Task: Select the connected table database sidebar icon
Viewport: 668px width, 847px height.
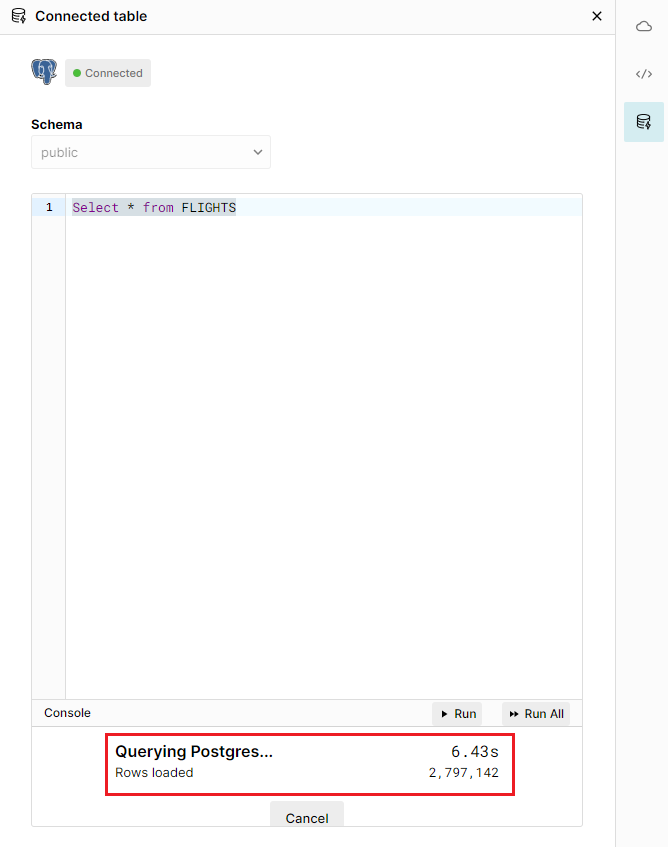Action: (x=644, y=122)
